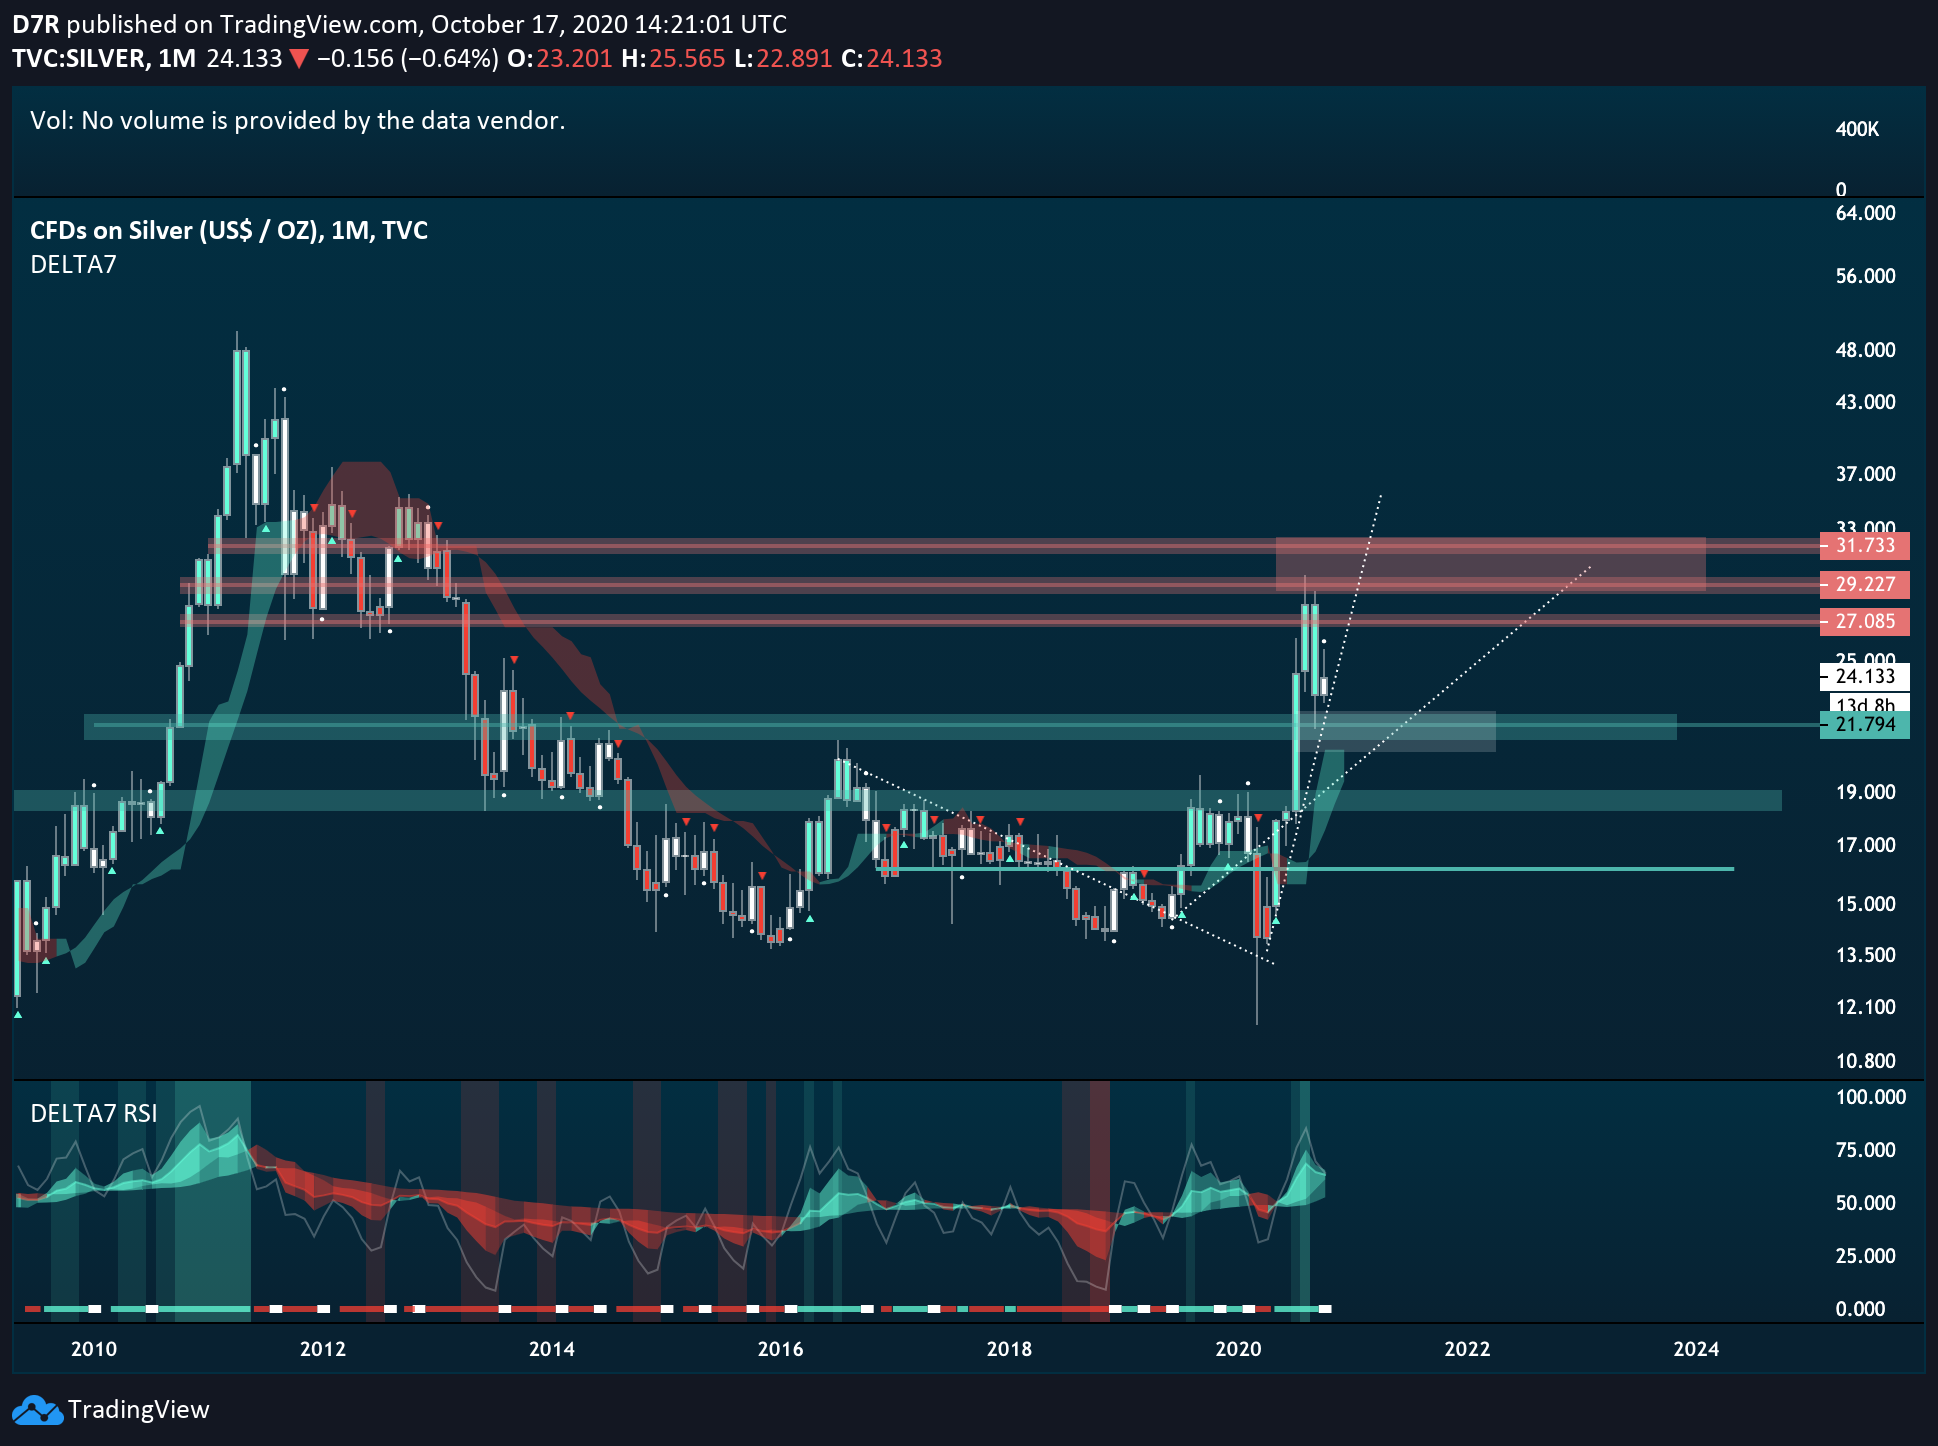Click the 2016 label on time axis
The image size is (1938, 1446).
[780, 1349]
